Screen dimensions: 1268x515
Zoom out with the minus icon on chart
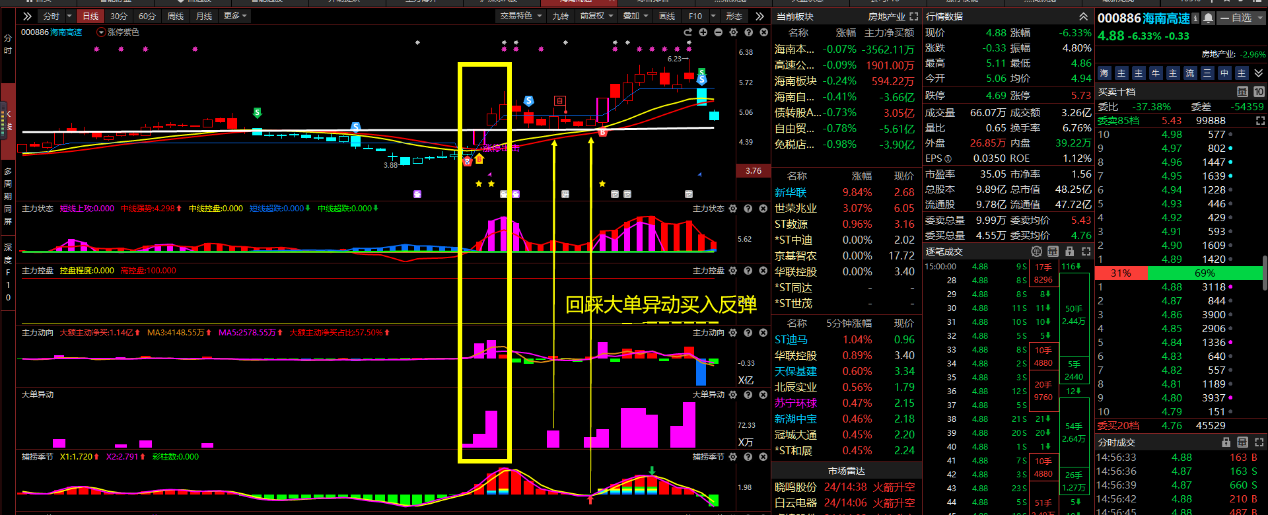tap(717, 33)
